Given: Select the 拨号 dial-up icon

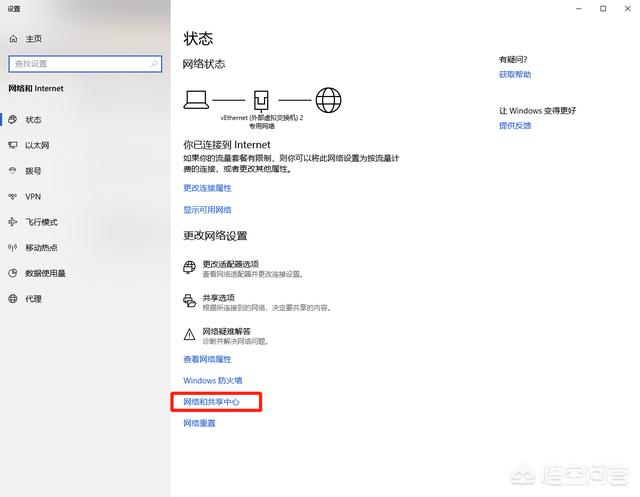Looking at the screenshot, I should (13, 171).
